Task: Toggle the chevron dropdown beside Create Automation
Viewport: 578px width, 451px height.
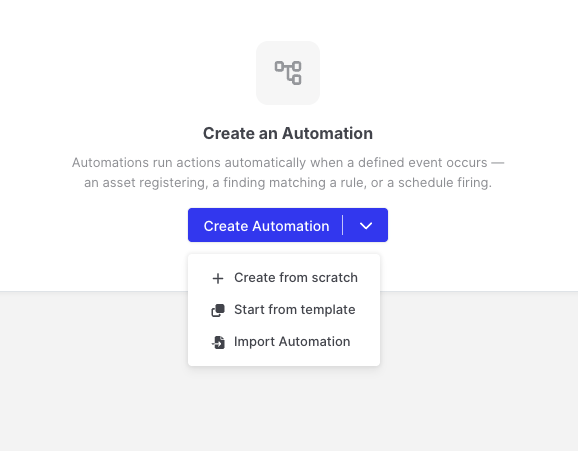Action: click(x=366, y=225)
